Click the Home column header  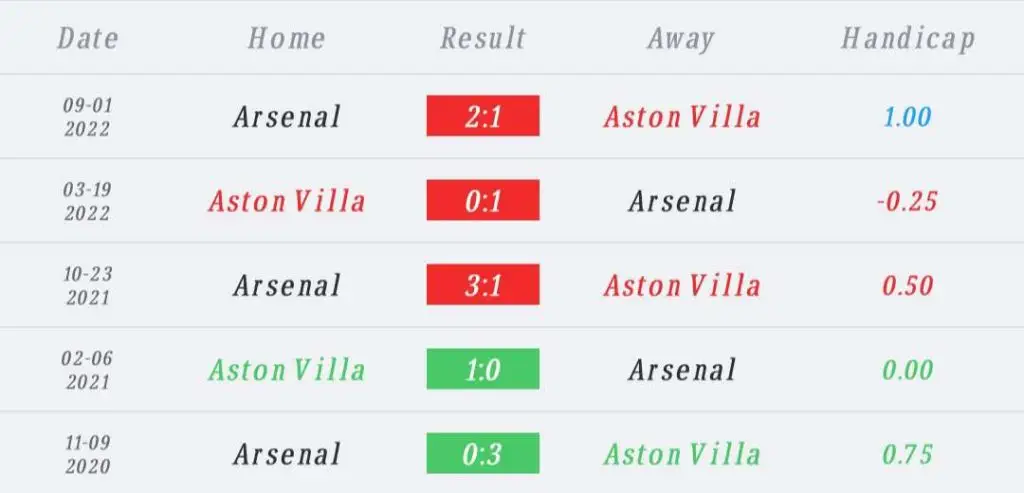coord(286,38)
